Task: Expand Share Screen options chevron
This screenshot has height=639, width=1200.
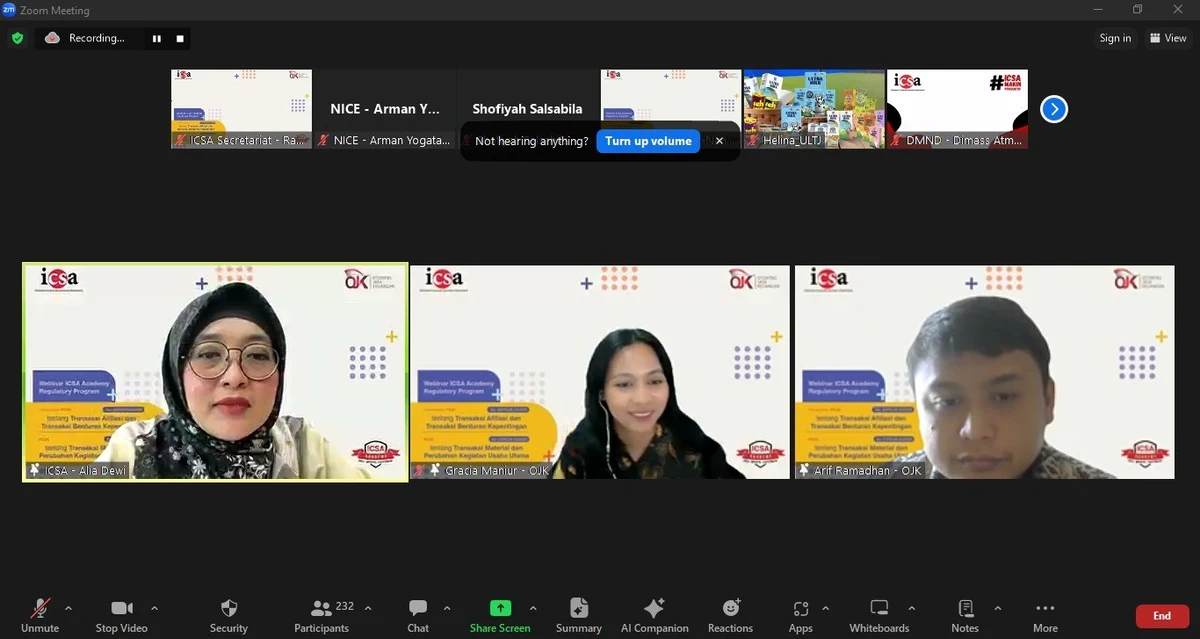Action: pyautogui.click(x=533, y=607)
